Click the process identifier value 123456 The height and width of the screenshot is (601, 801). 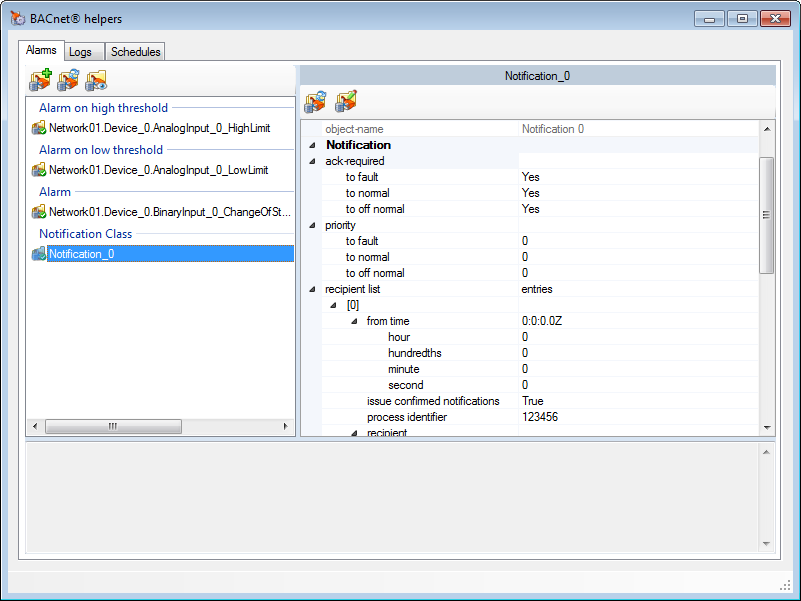[540, 417]
